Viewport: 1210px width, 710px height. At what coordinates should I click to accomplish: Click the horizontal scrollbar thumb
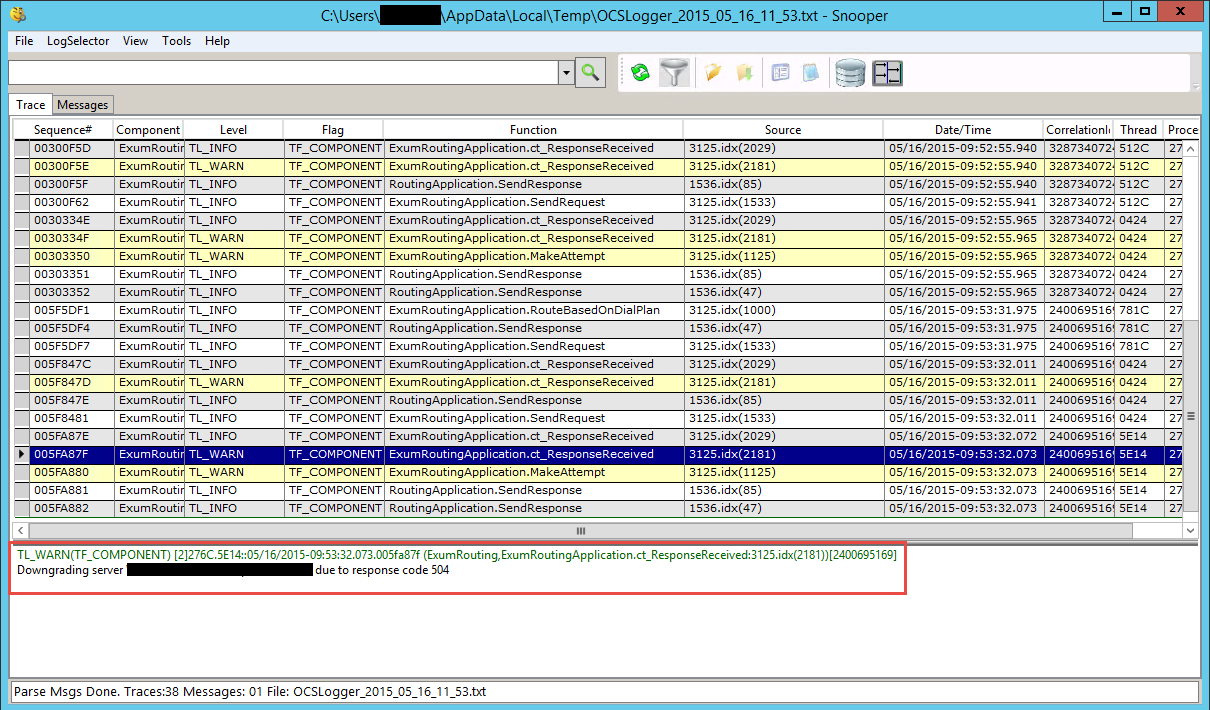pos(580,531)
